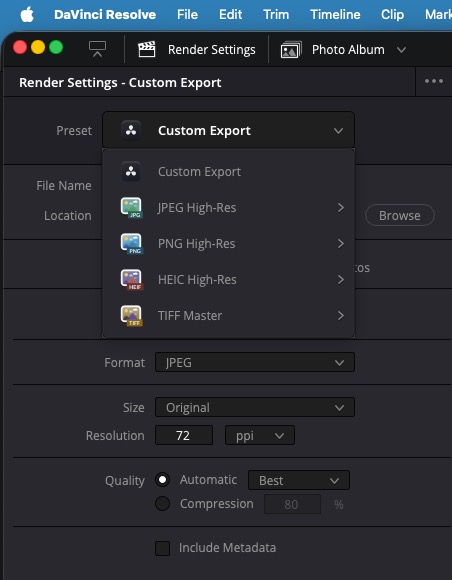Click the Resolve icon beside Custom Export entry

[x=131, y=172]
